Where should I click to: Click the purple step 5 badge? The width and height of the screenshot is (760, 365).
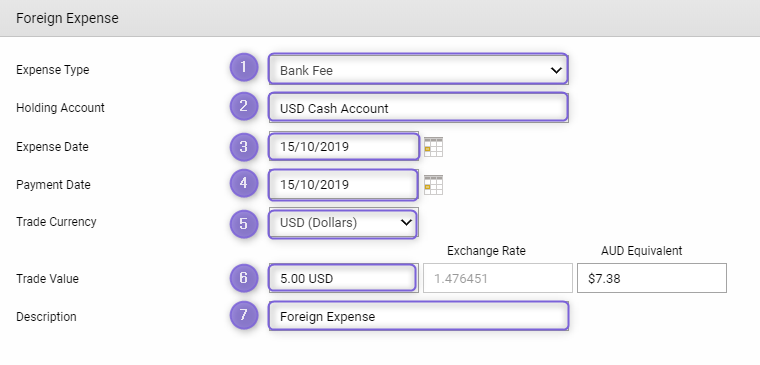point(243,223)
